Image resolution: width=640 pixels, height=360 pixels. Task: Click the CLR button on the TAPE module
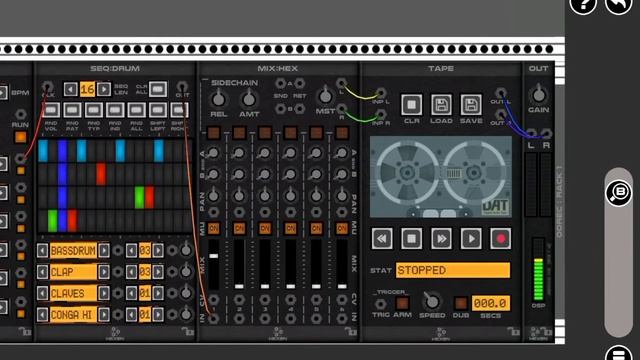coord(411,105)
